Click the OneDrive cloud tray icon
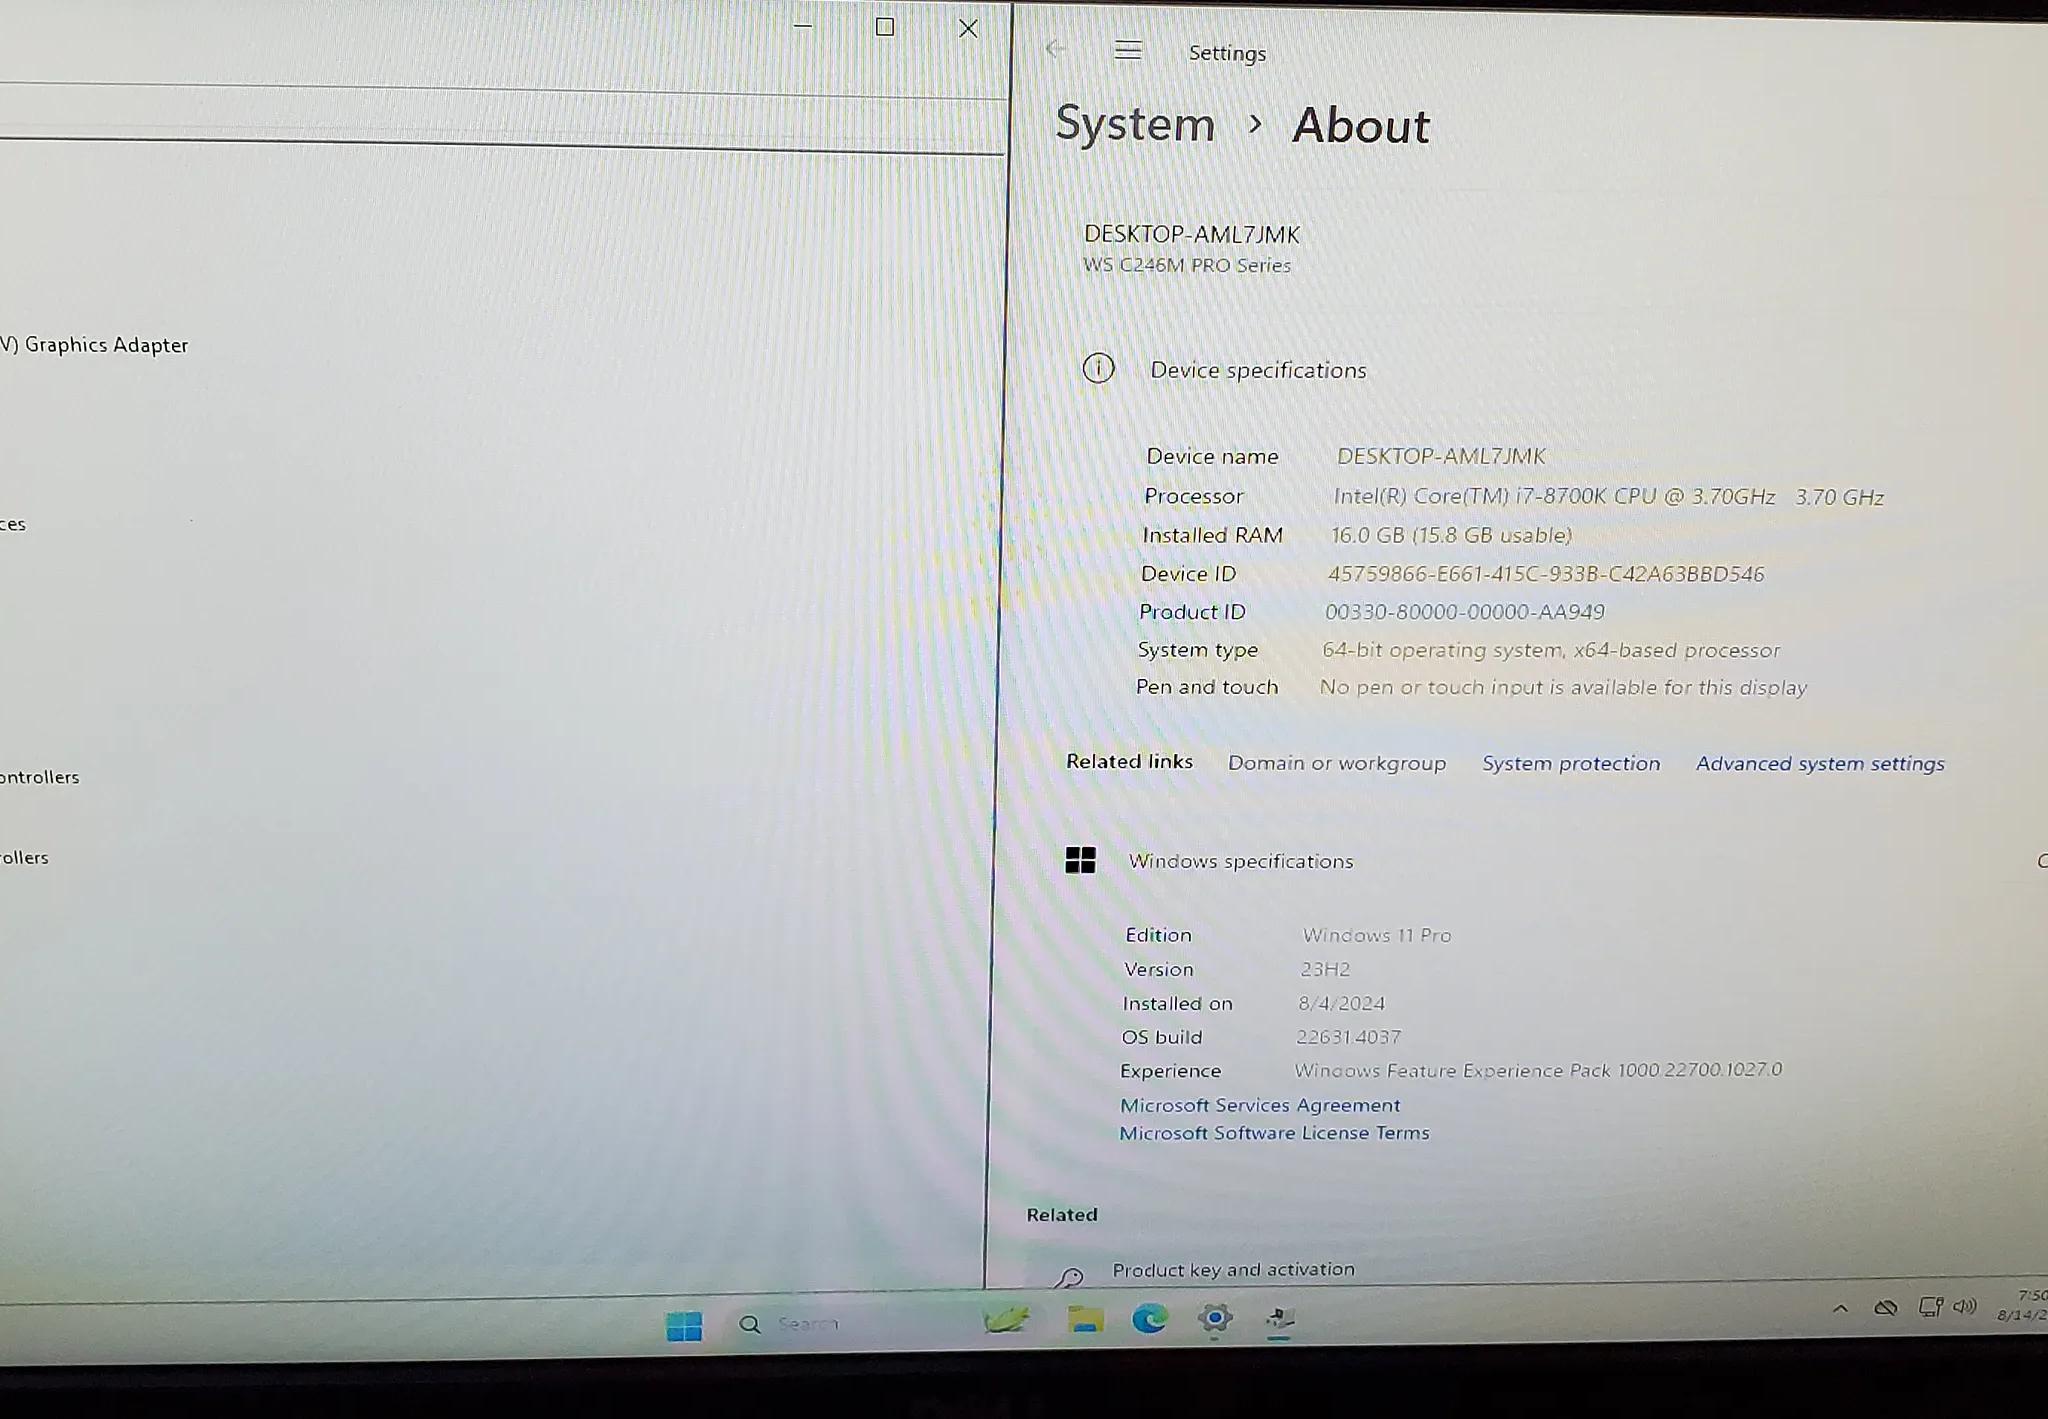 pyautogui.click(x=1886, y=1307)
